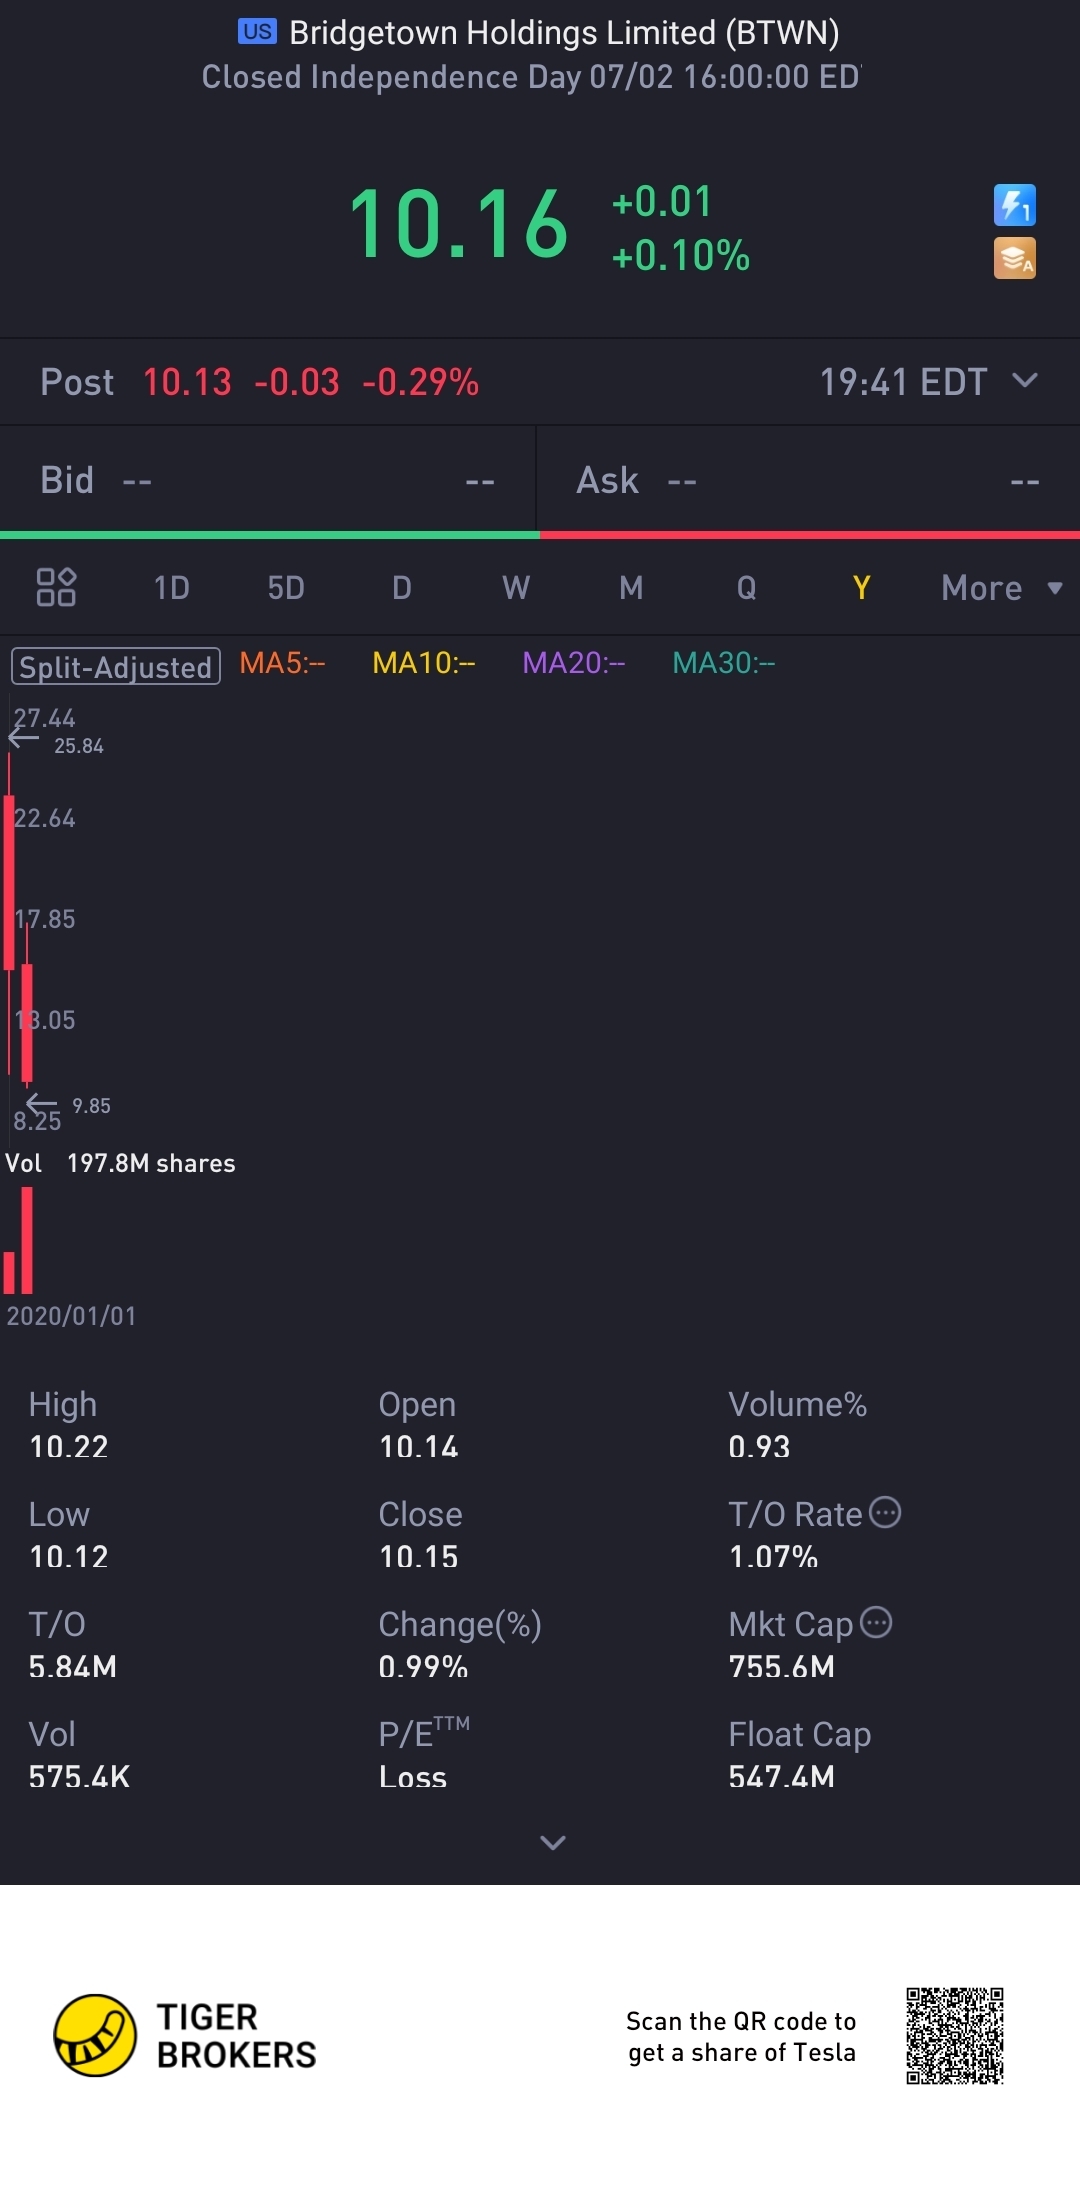
Task: Tap the blue lightning quick-trade icon
Action: point(1014,205)
